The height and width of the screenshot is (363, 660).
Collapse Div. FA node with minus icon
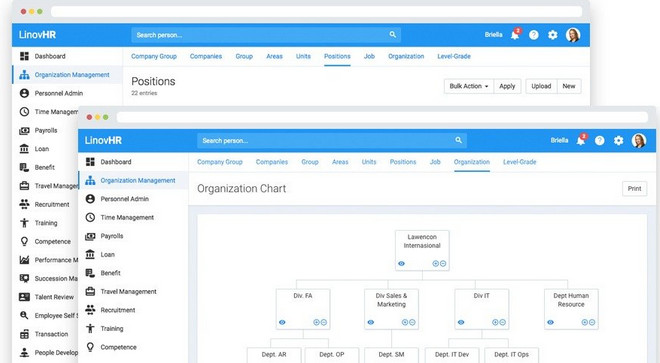click(324, 322)
